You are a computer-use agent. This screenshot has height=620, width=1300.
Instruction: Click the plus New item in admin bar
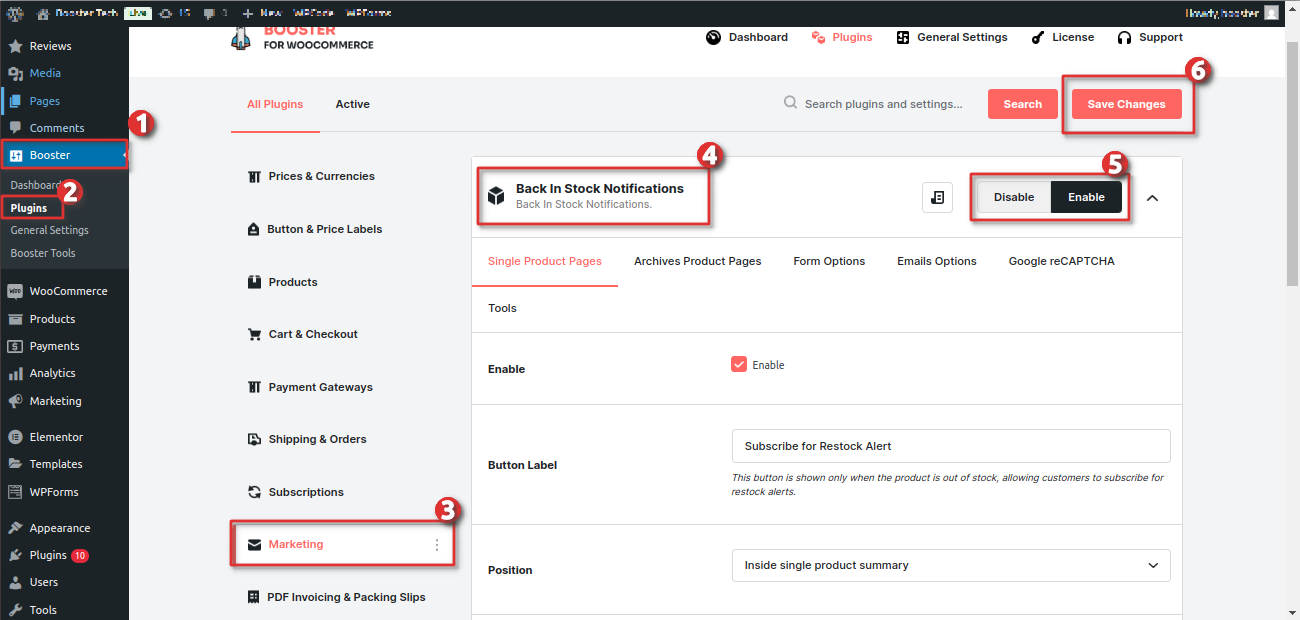(262, 13)
